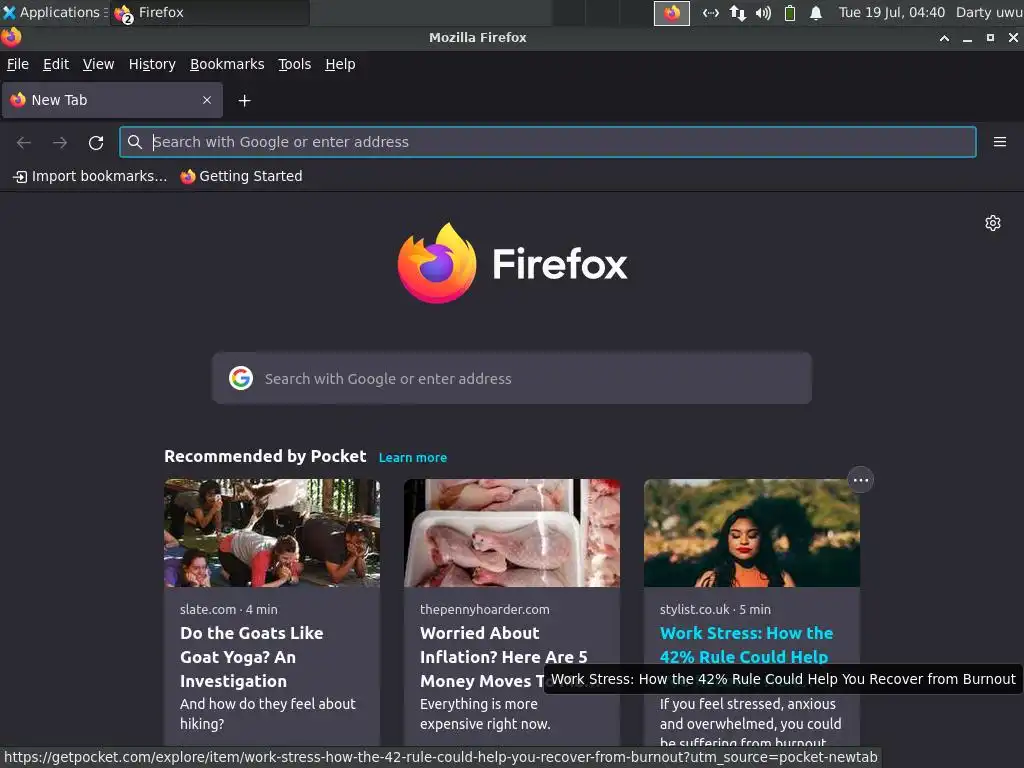Screen dimensions: 1024x768
Task: Click the clock showing Tue 19 Jul, 04:40
Action: [891, 12]
